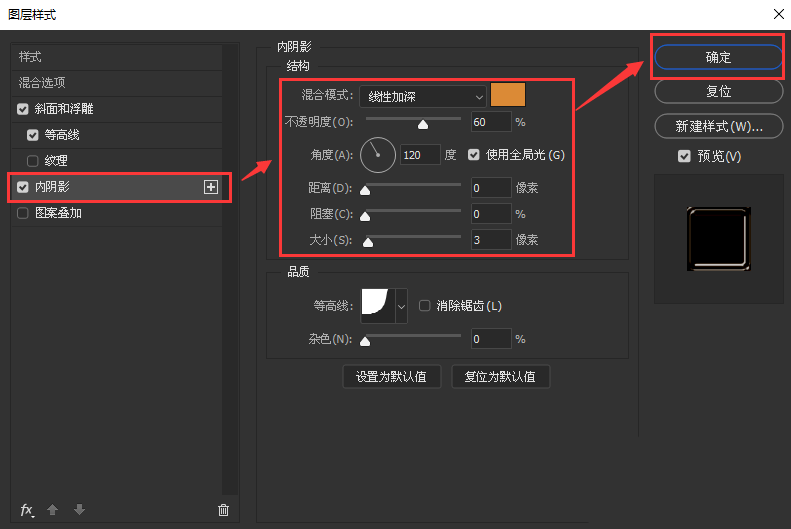Focus the 杂色 percent value field
Image resolution: width=791 pixels, height=529 pixels.
[x=491, y=339]
